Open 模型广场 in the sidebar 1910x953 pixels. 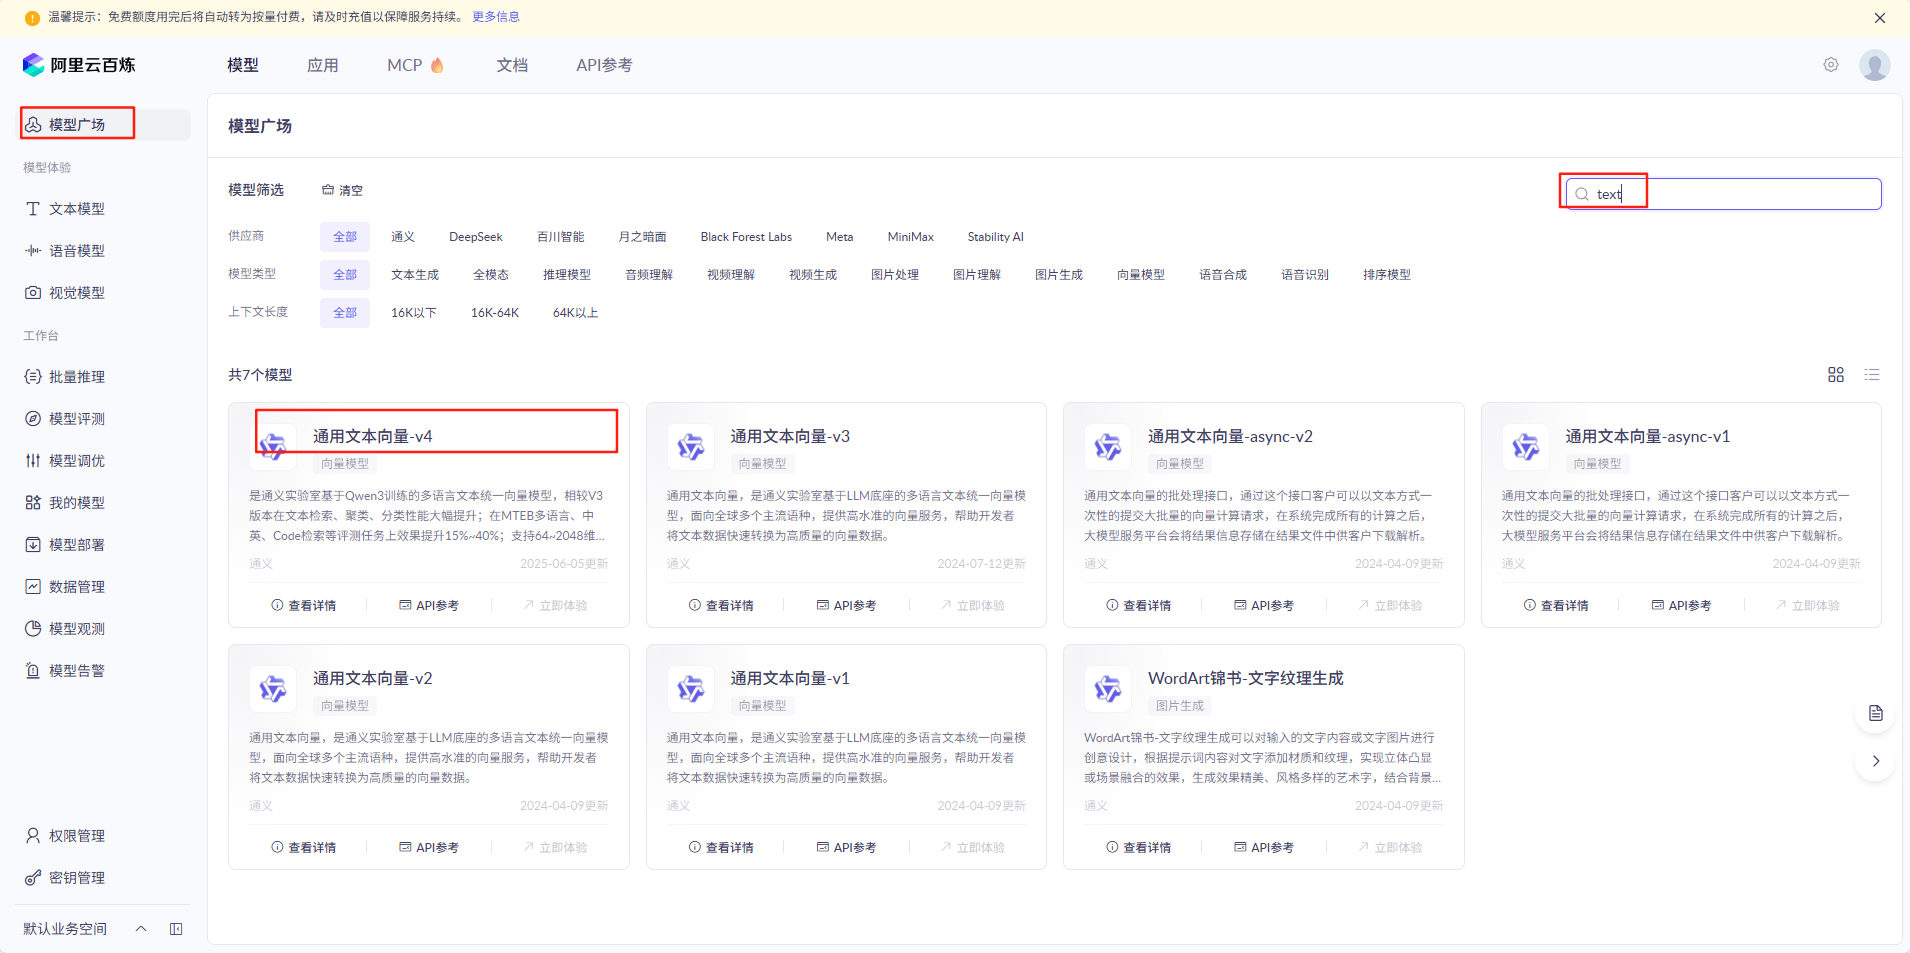(104, 124)
